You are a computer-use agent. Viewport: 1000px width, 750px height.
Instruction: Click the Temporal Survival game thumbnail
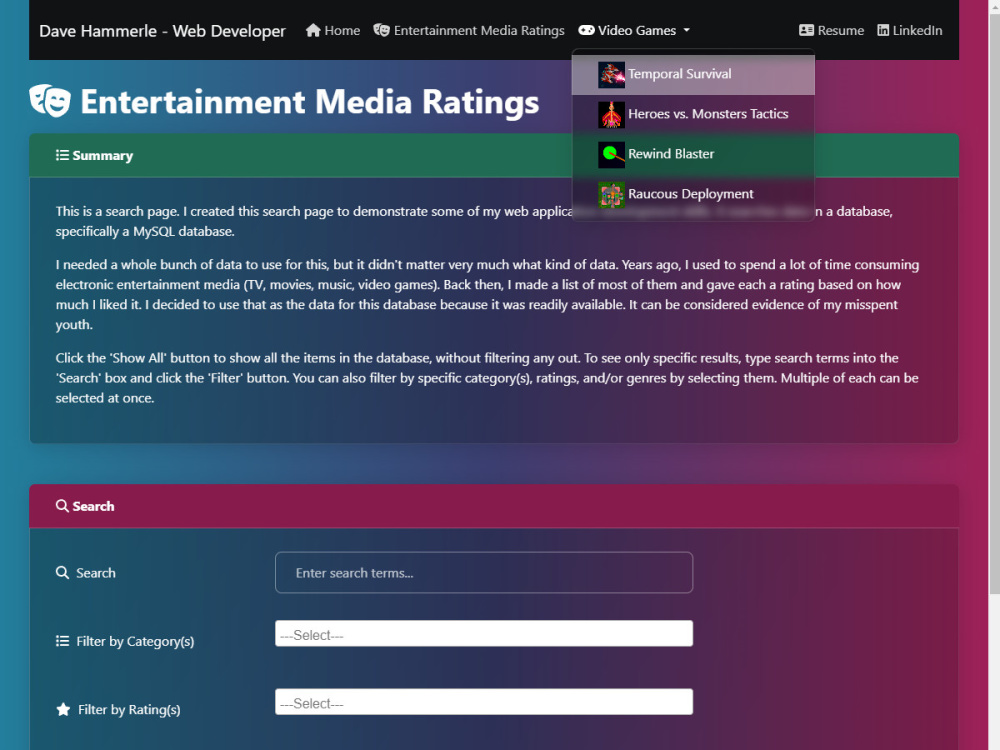tap(611, 75)
